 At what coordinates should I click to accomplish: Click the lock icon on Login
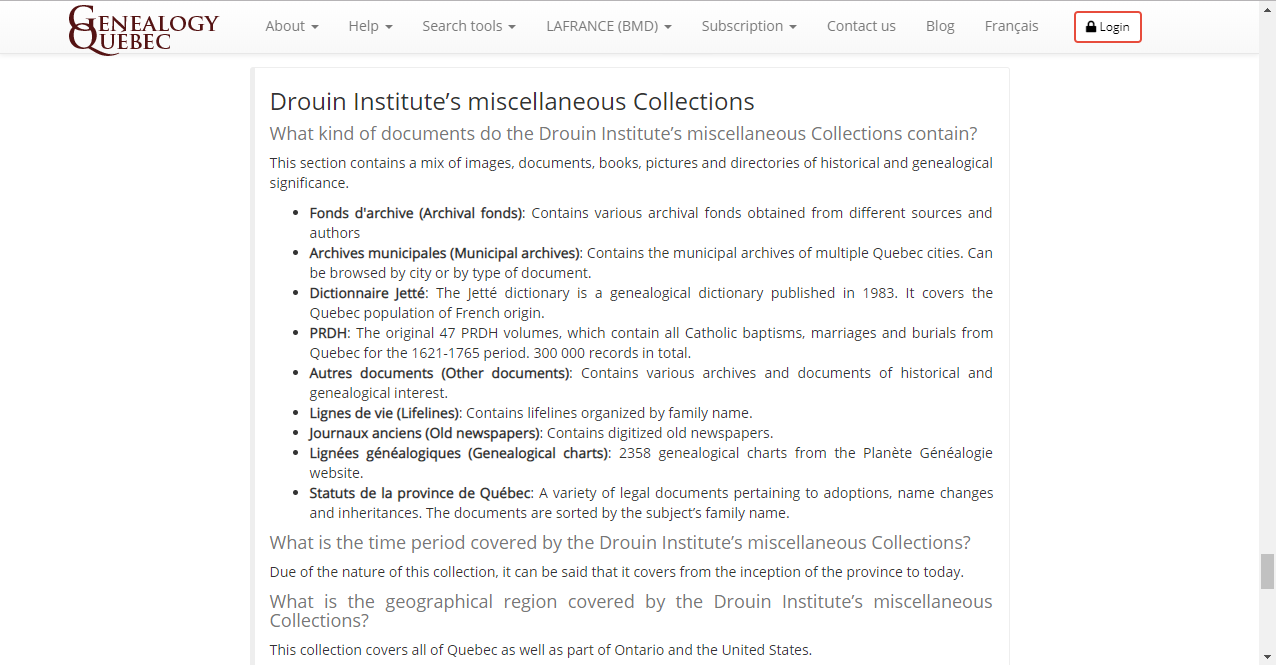click(1091, 27)
